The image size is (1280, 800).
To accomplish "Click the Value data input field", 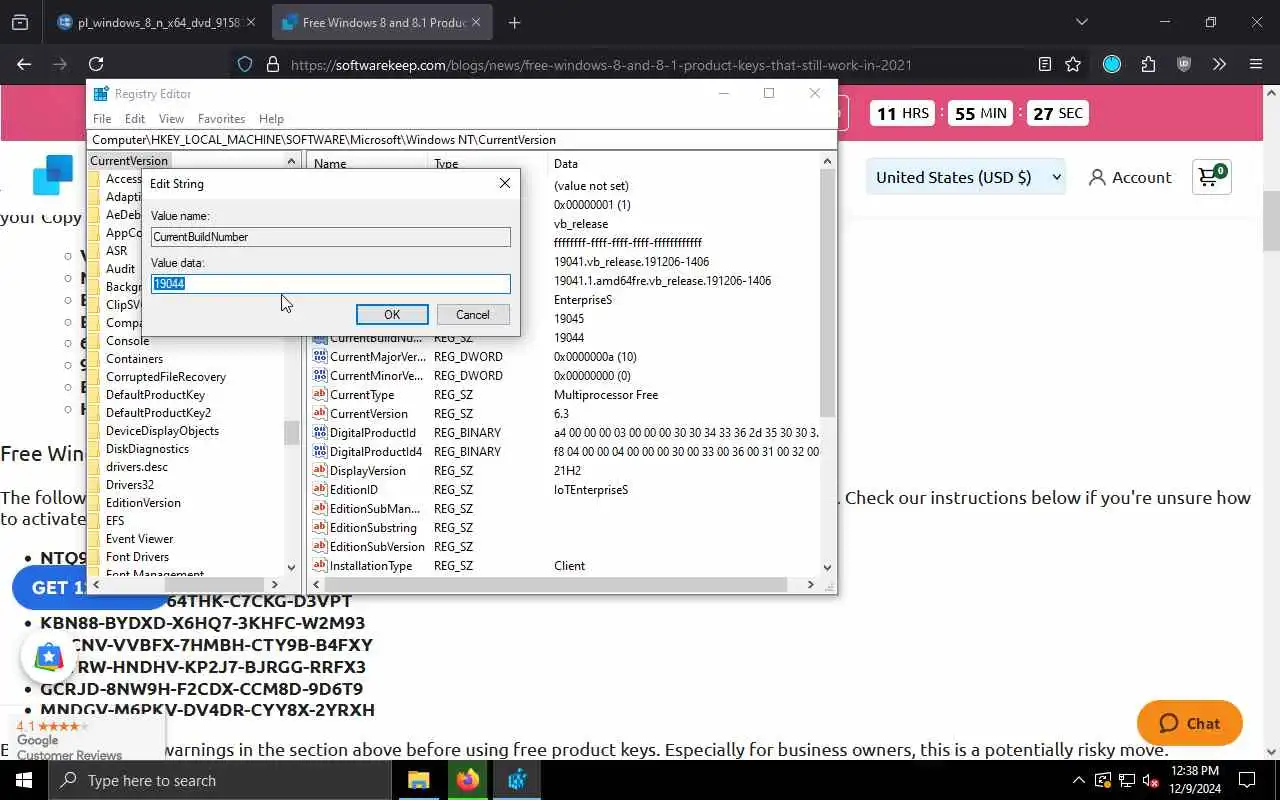I will 331,284.
